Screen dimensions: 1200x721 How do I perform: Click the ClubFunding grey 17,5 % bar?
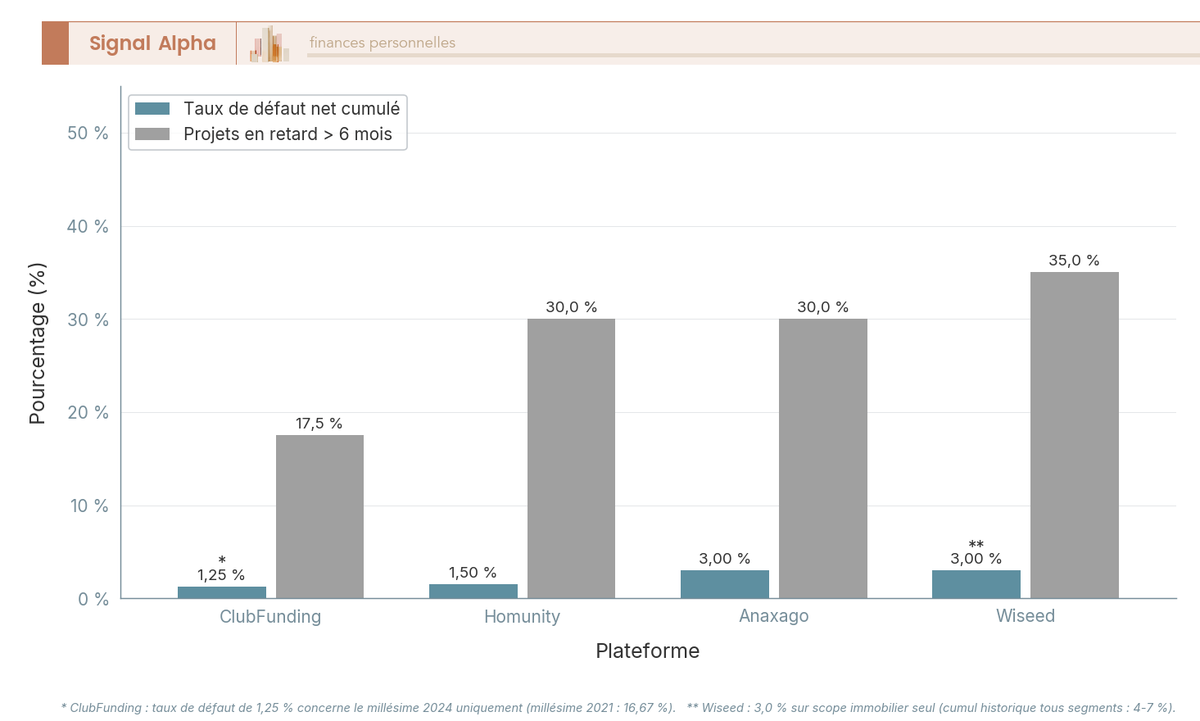click(x=320, y=516)
